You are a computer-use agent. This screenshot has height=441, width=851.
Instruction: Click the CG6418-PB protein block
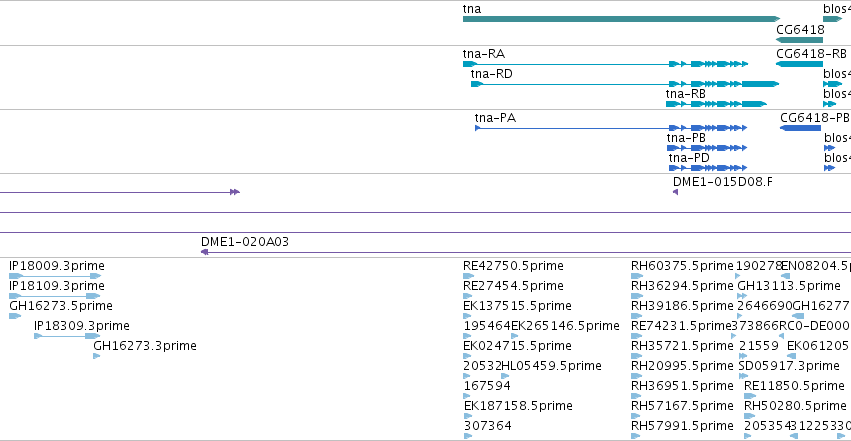801,128
